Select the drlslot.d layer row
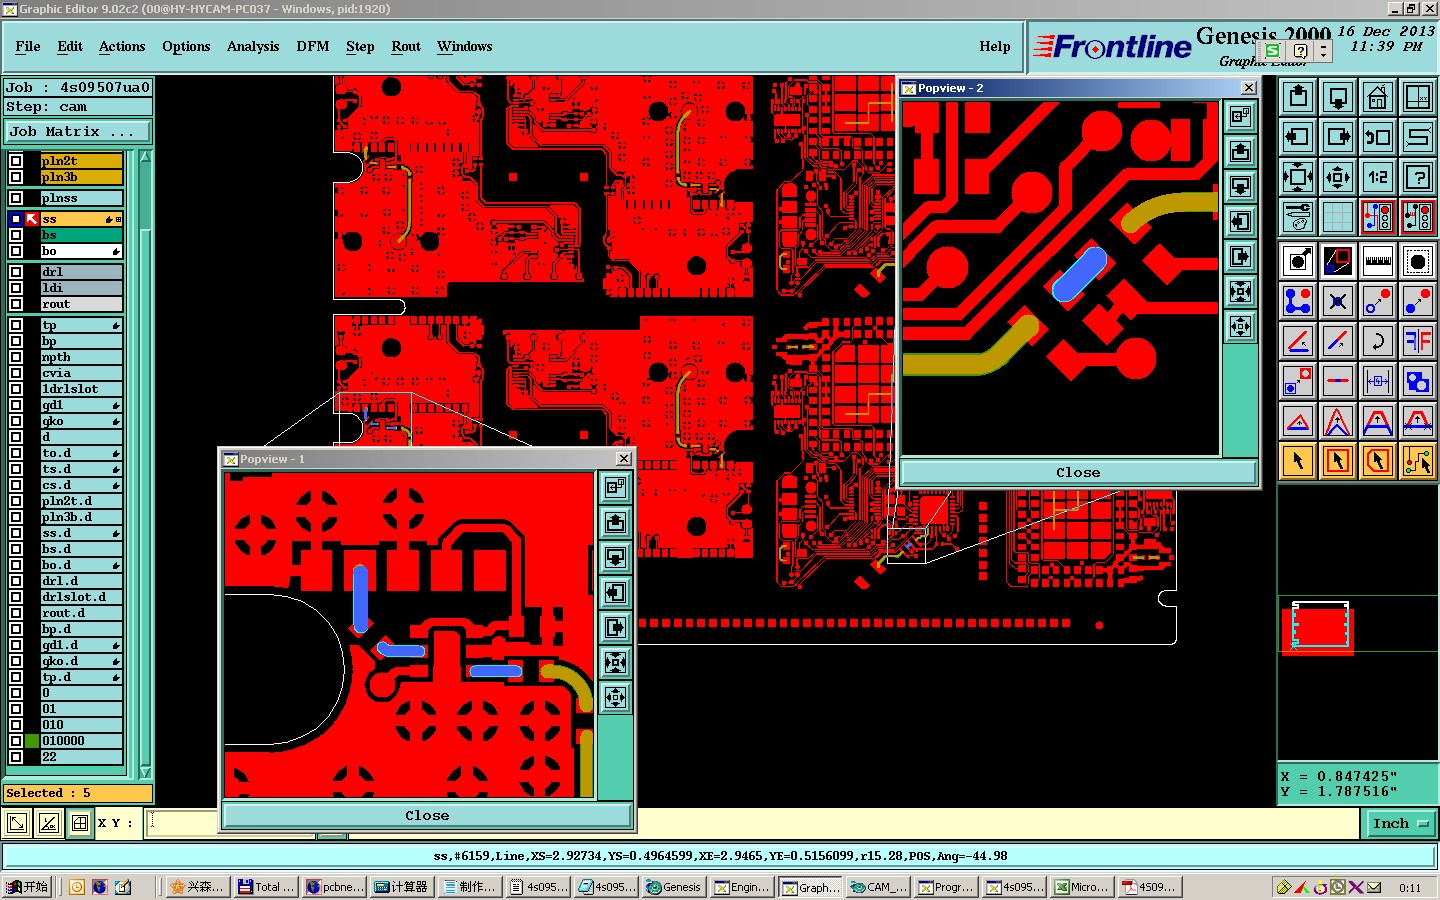Viewport: 1440px width, 900px height. point(81,597)
